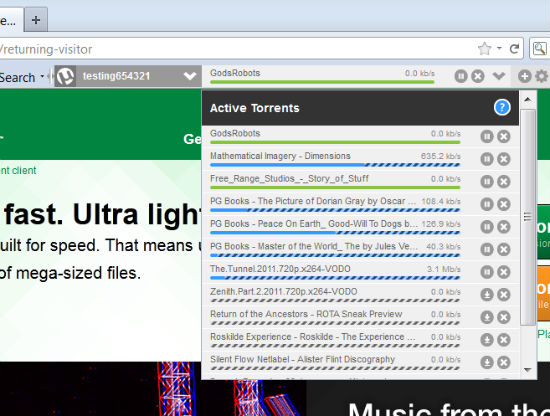The width and height of the screenshot is (550, 416).
Task: Open a new browser tab
Action: (x=35, y=20)
